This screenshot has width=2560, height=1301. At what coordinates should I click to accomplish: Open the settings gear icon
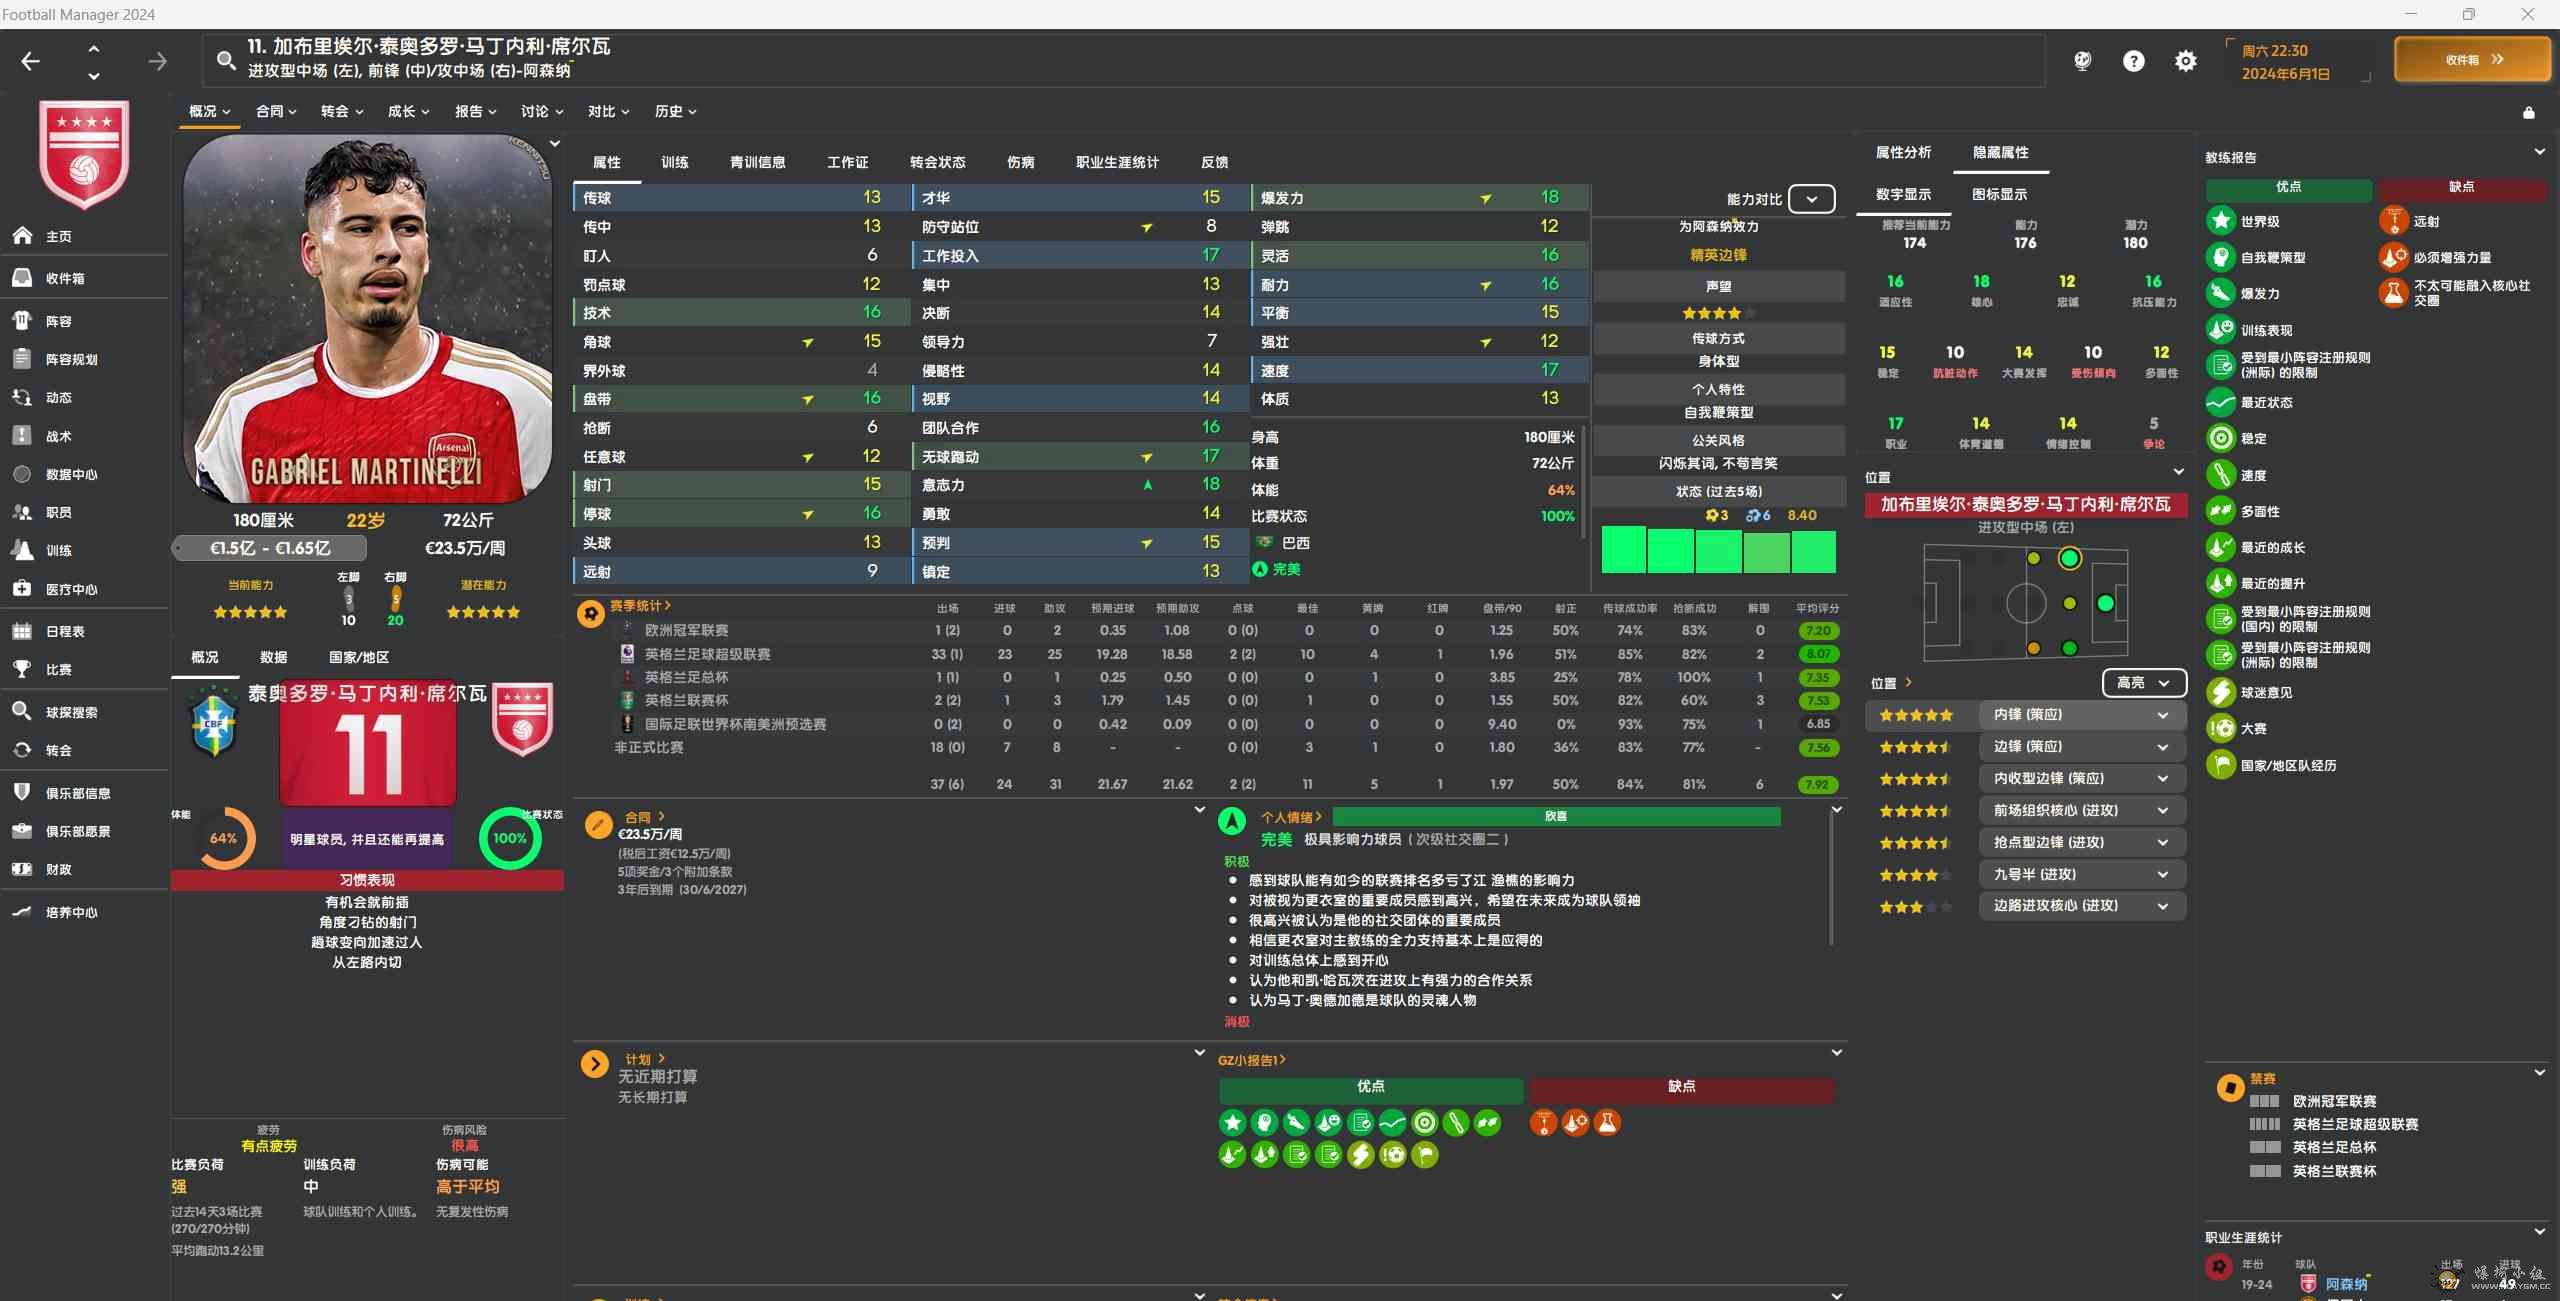click(2186, 61)
